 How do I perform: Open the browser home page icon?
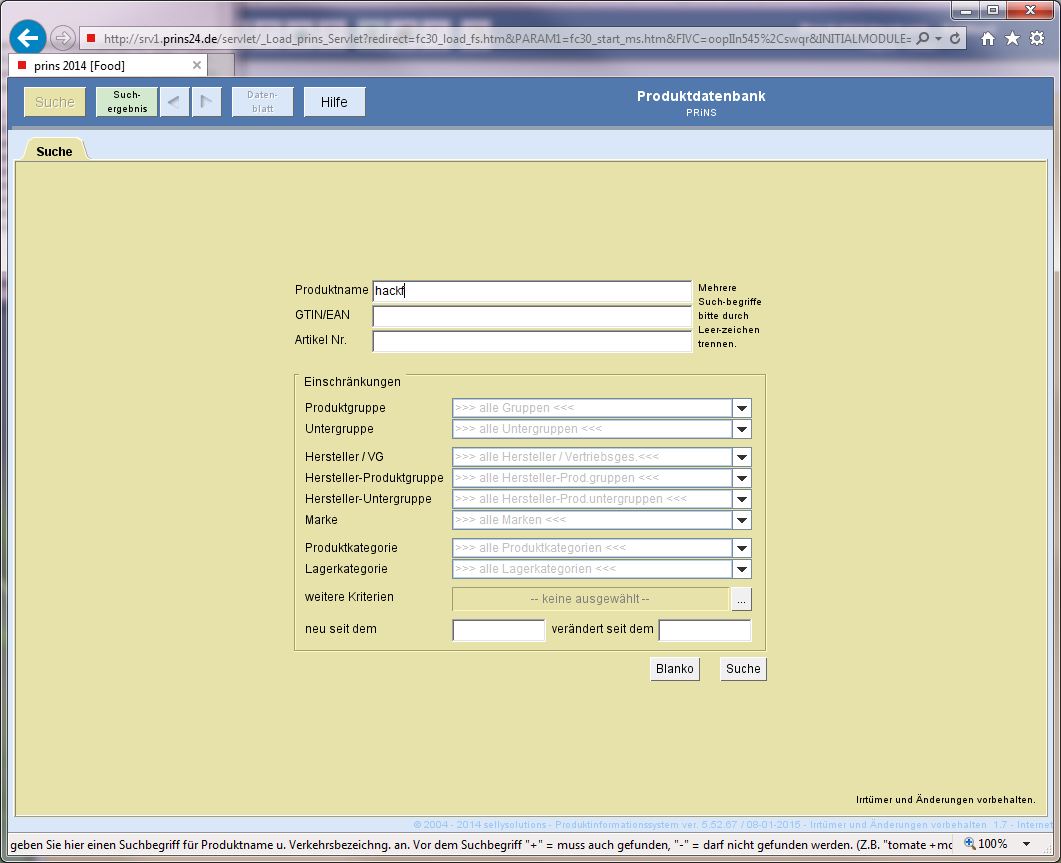coord(988,39)
